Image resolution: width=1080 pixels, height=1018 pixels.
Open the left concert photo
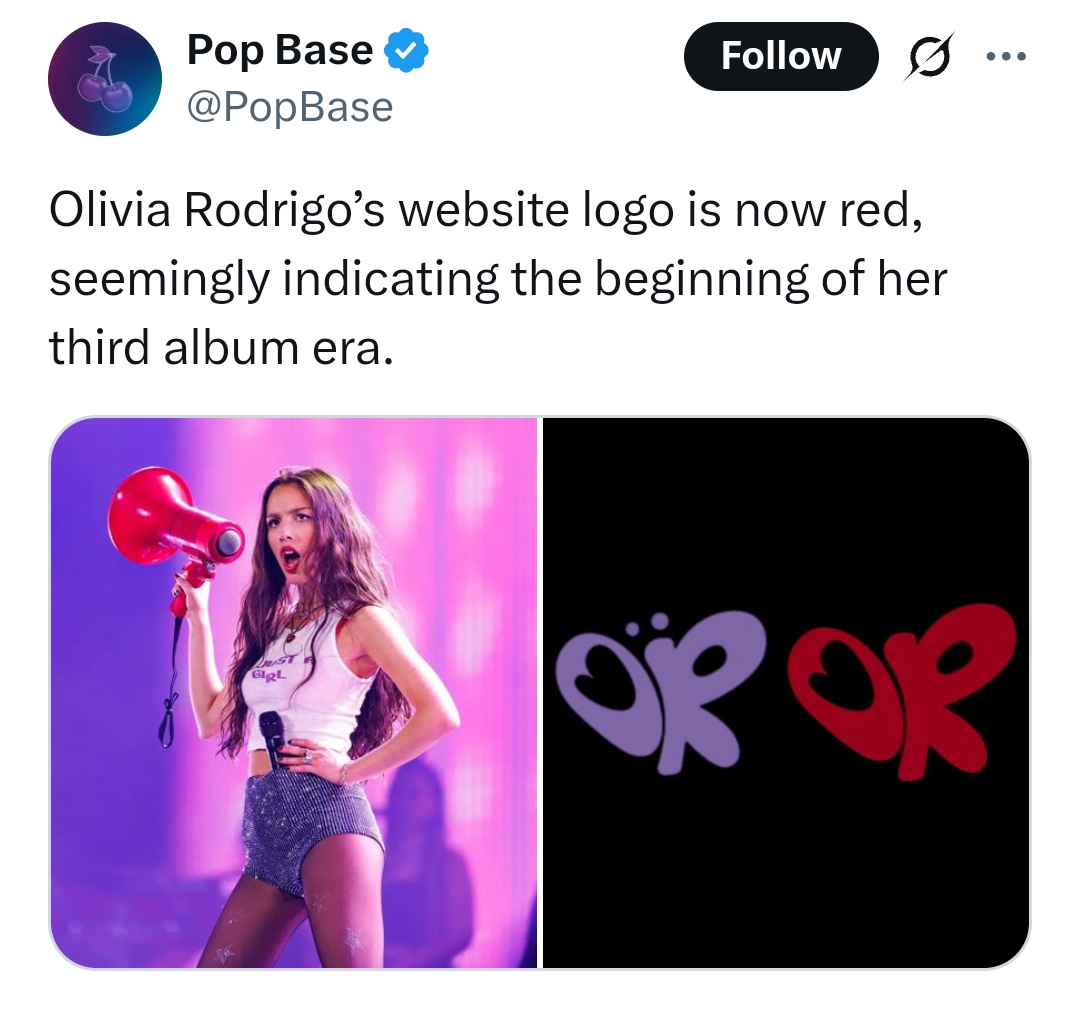[293, 692]
